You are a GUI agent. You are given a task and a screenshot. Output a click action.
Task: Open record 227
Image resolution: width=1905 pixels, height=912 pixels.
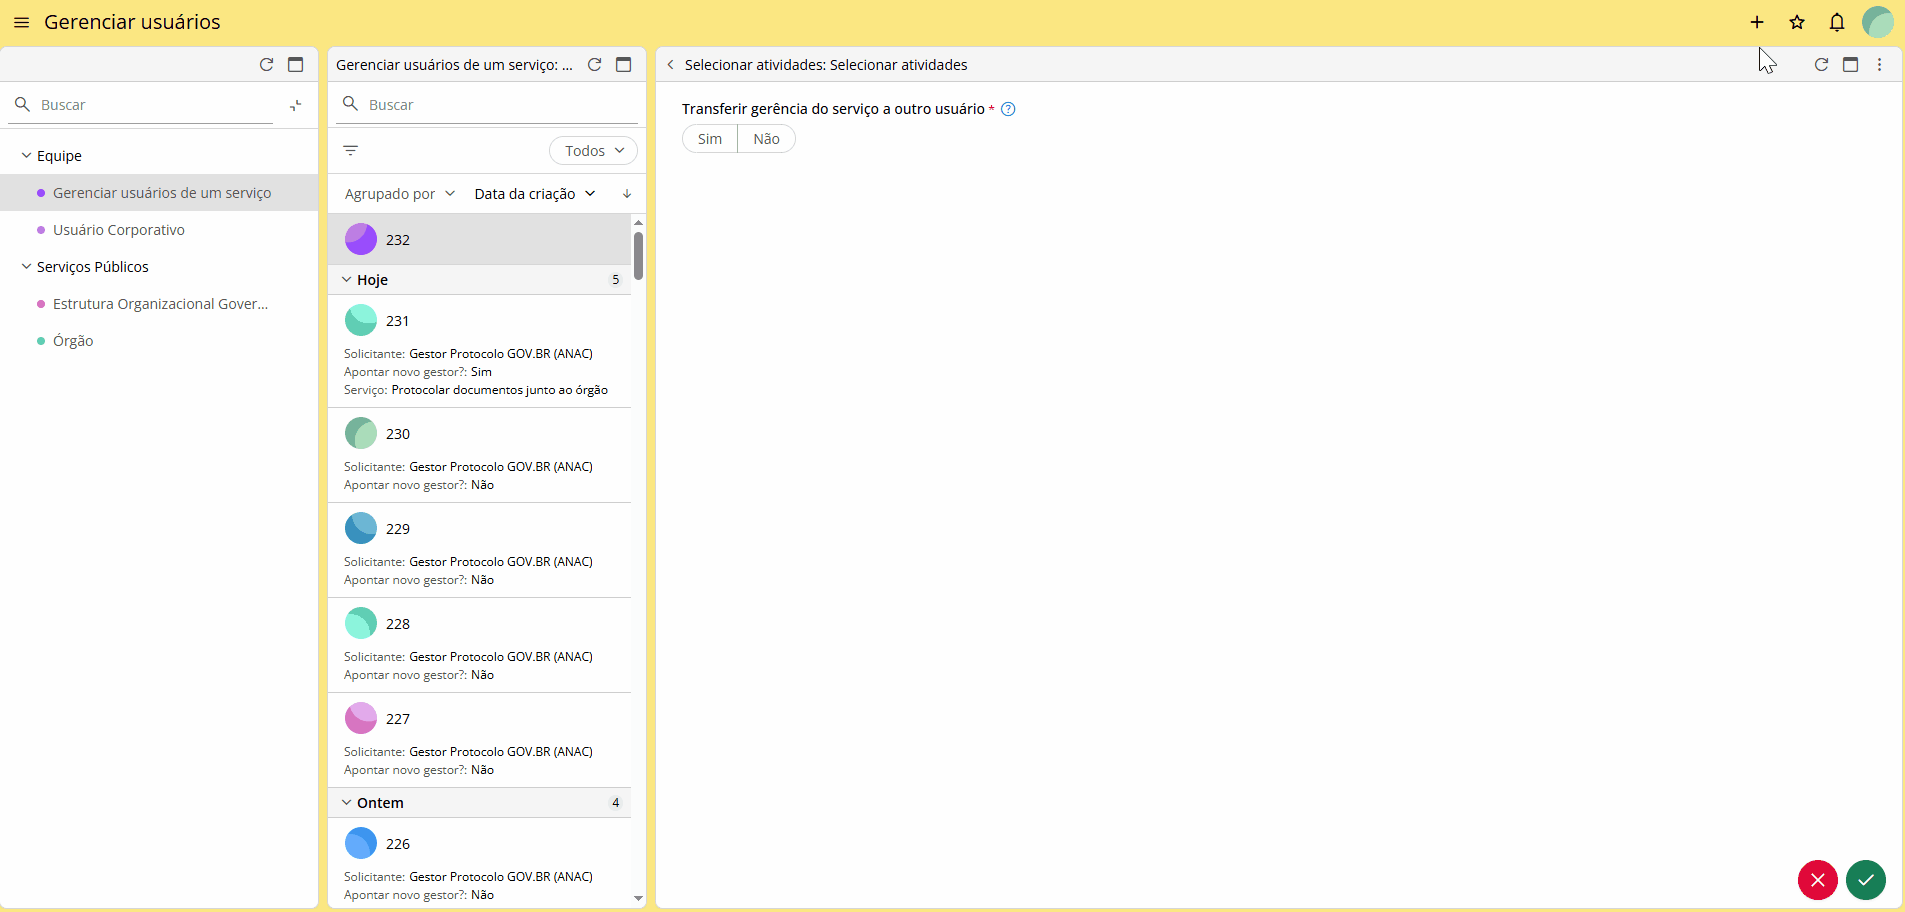[x=480, y=740]
